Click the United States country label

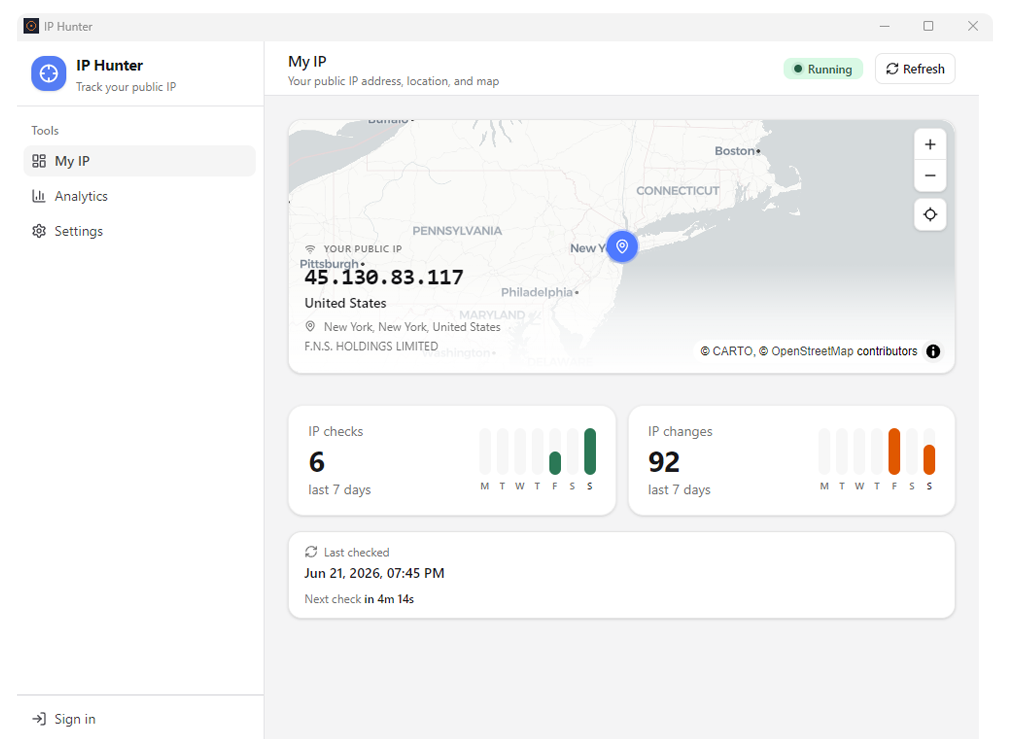(346, 303)
